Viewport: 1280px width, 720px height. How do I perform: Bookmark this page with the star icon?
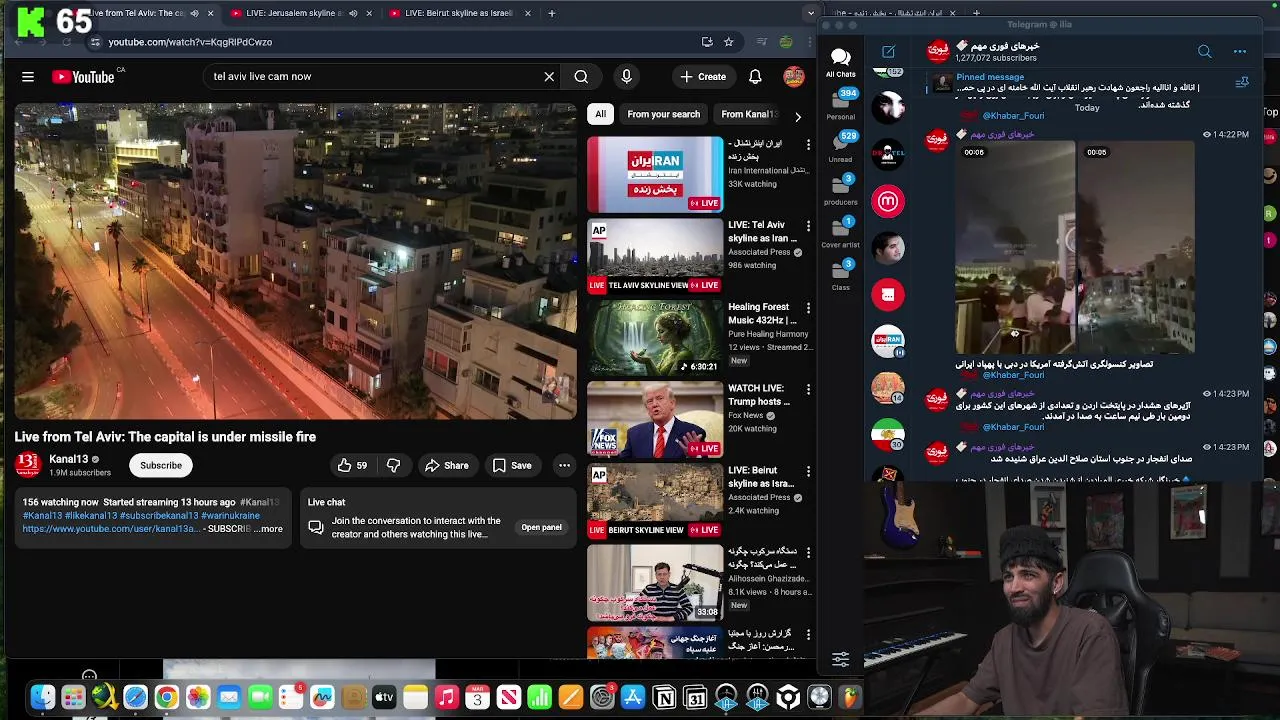click(x=729, y=42)
